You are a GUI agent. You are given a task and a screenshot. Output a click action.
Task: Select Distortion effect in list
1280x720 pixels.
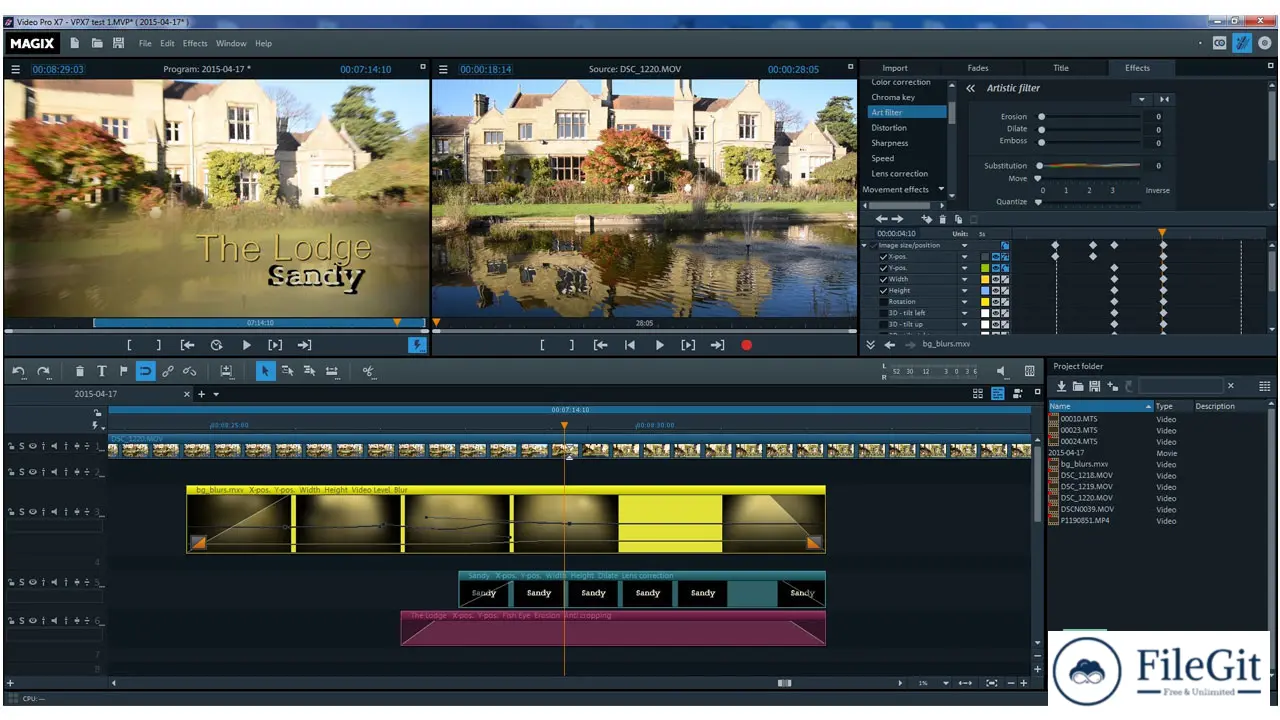[889, 128]
